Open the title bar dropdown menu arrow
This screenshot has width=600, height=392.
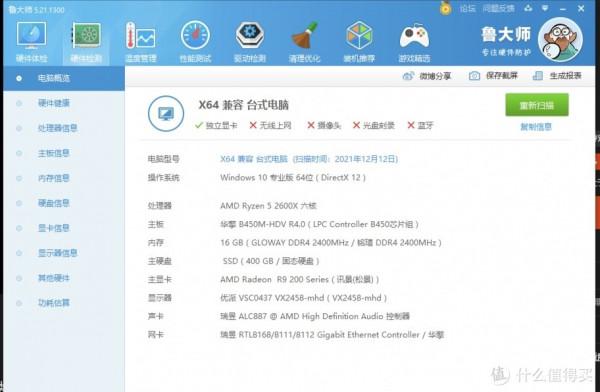pos(545,8)
